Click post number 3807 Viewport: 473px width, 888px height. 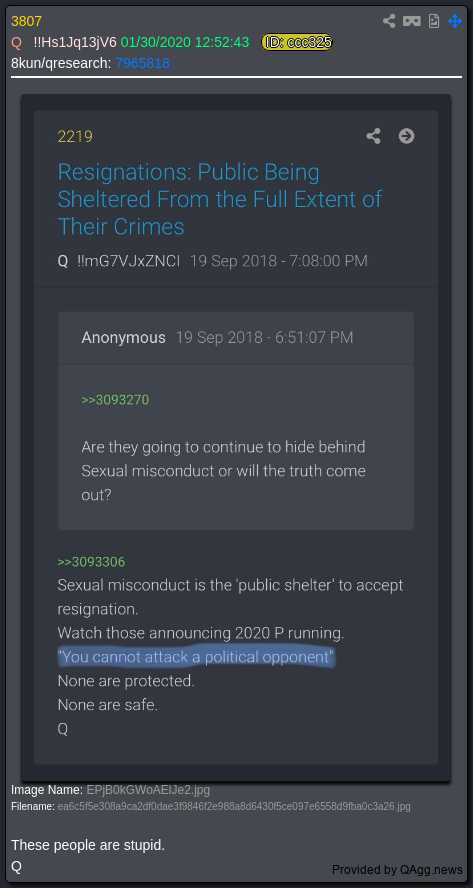[27, 21]
